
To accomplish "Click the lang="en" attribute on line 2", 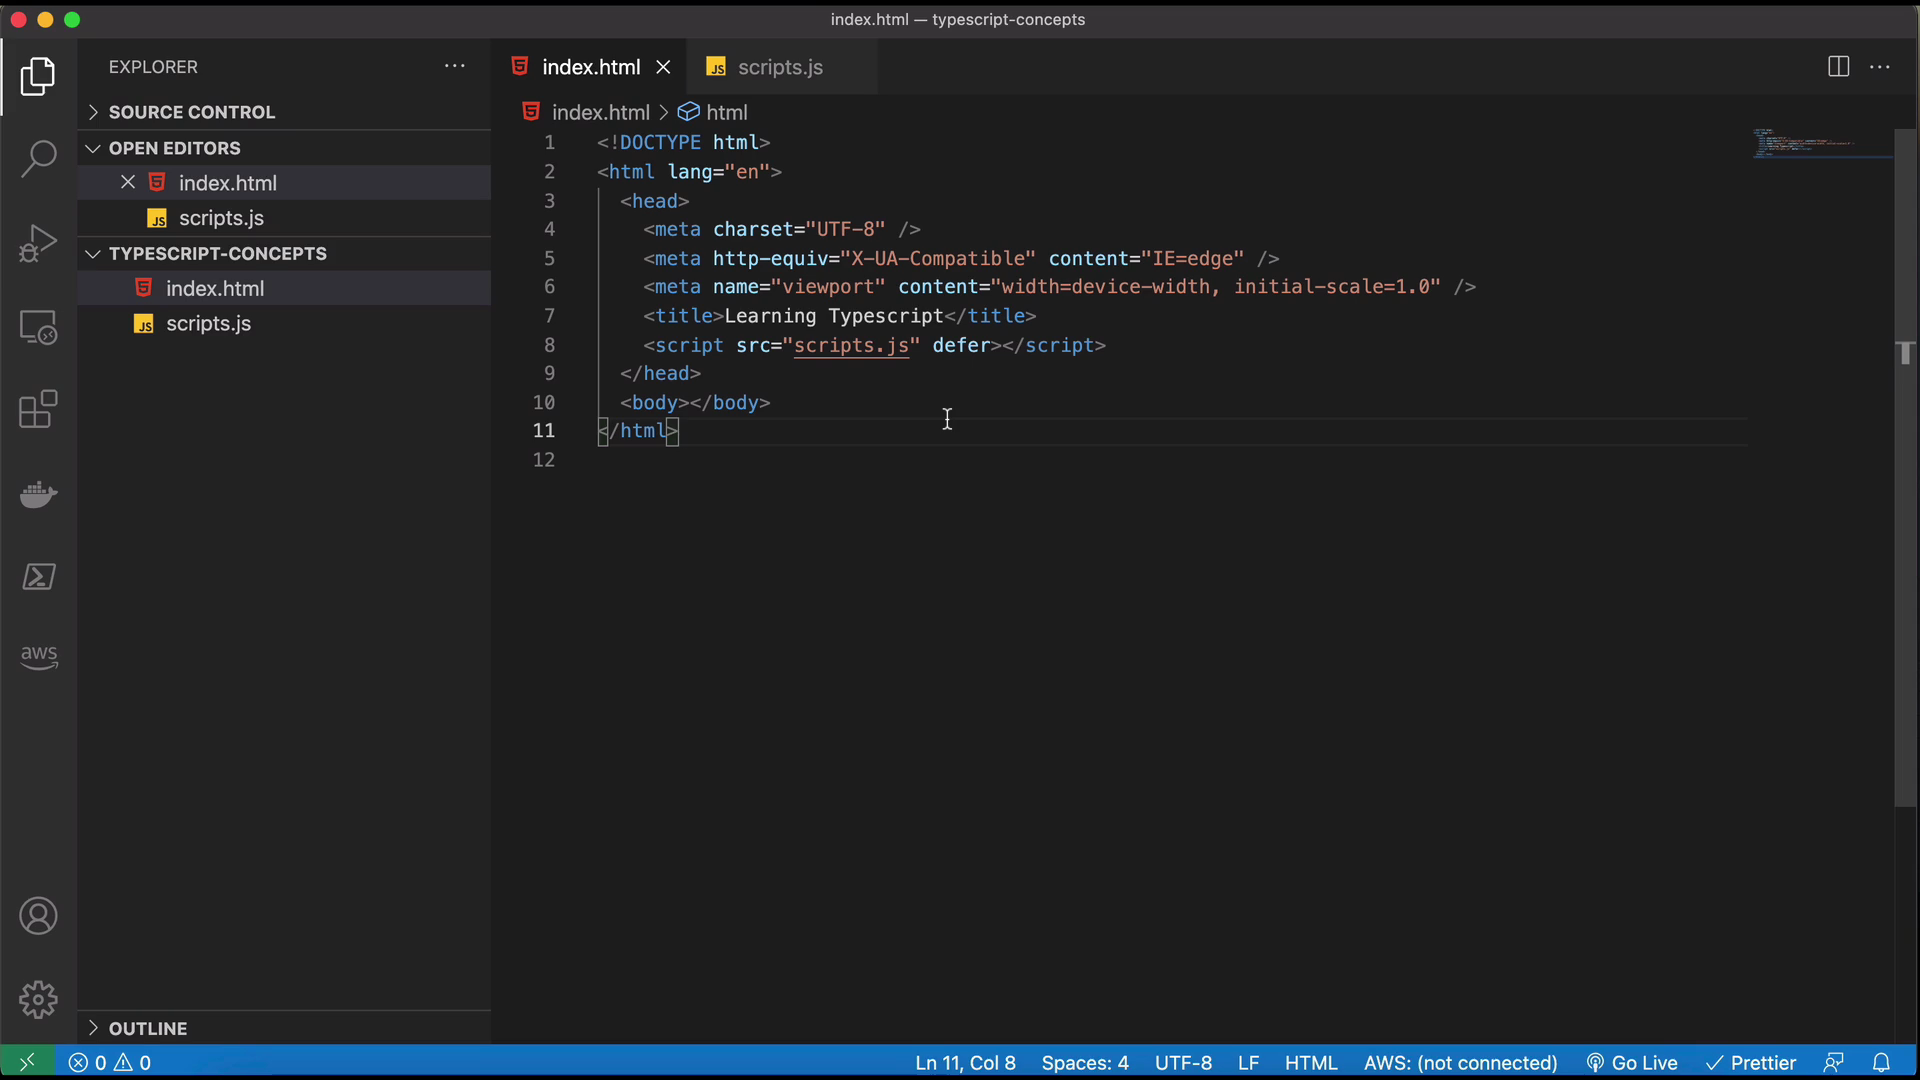I will pos(718,172).
